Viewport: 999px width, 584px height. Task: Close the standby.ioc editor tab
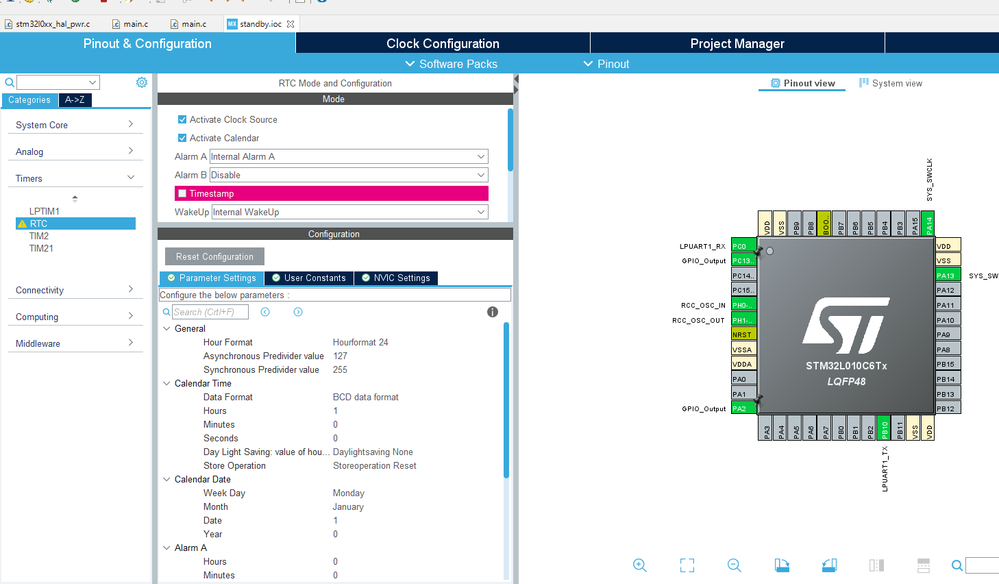click(291, 24)
